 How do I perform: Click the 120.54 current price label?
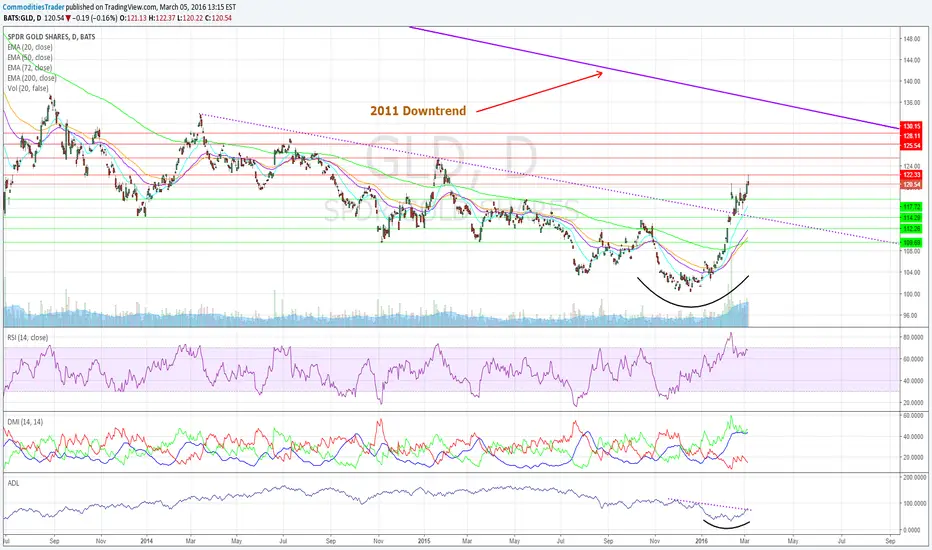point(912,185)
